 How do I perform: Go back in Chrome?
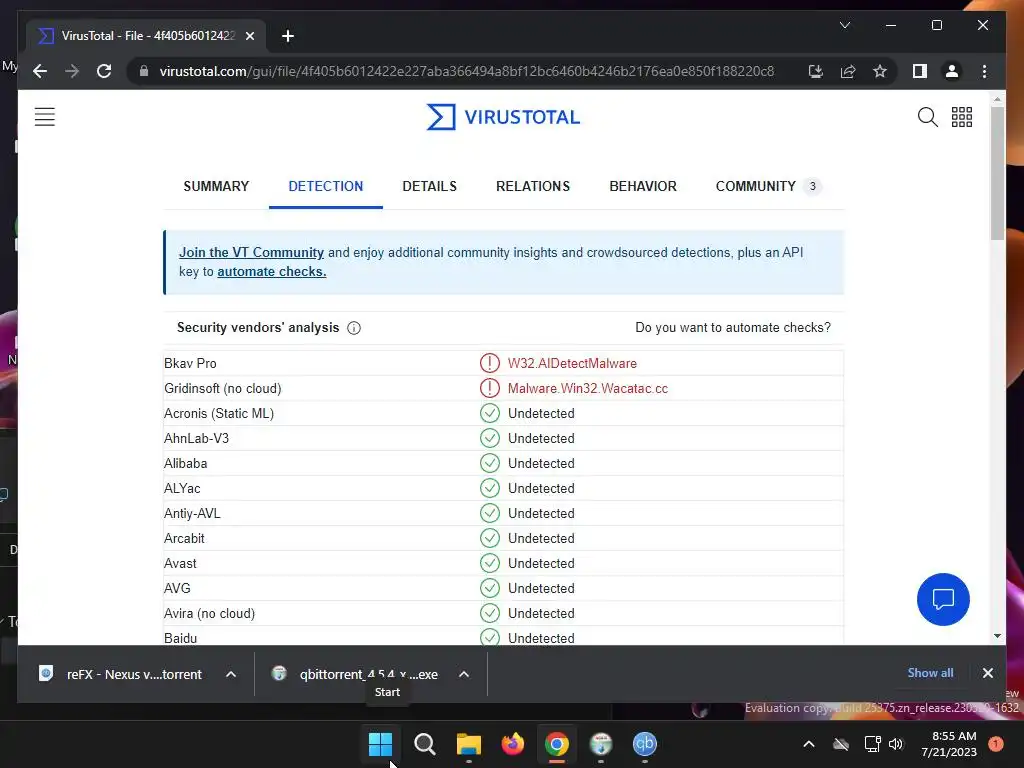pos(40,71)
